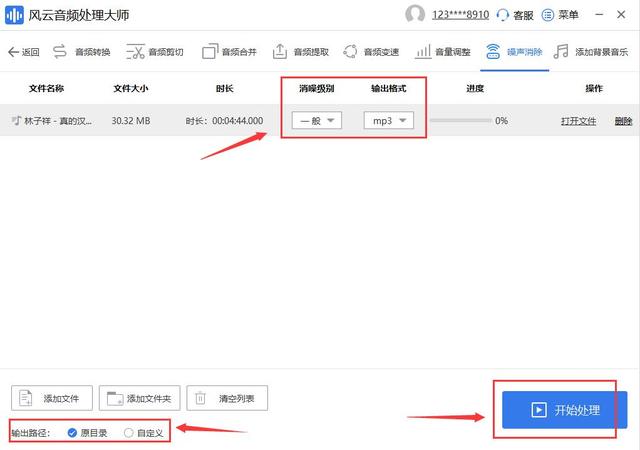Click the music file icon in the row

pos(16,120)
